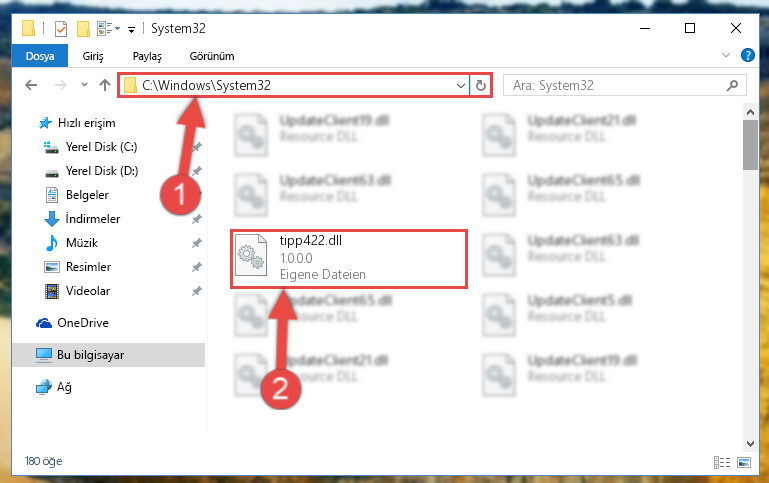
Task: Refresh the System32 folder view
Action: click(x=481, y=85)
